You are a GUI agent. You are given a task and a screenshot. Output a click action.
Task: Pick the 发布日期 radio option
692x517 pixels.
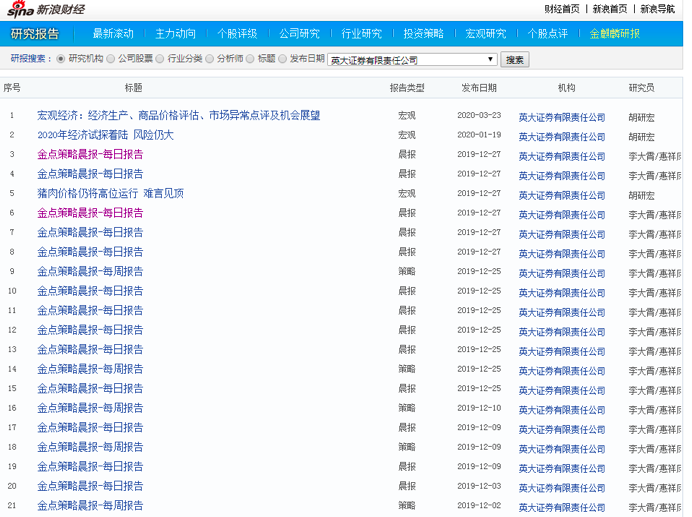point(283,60)
